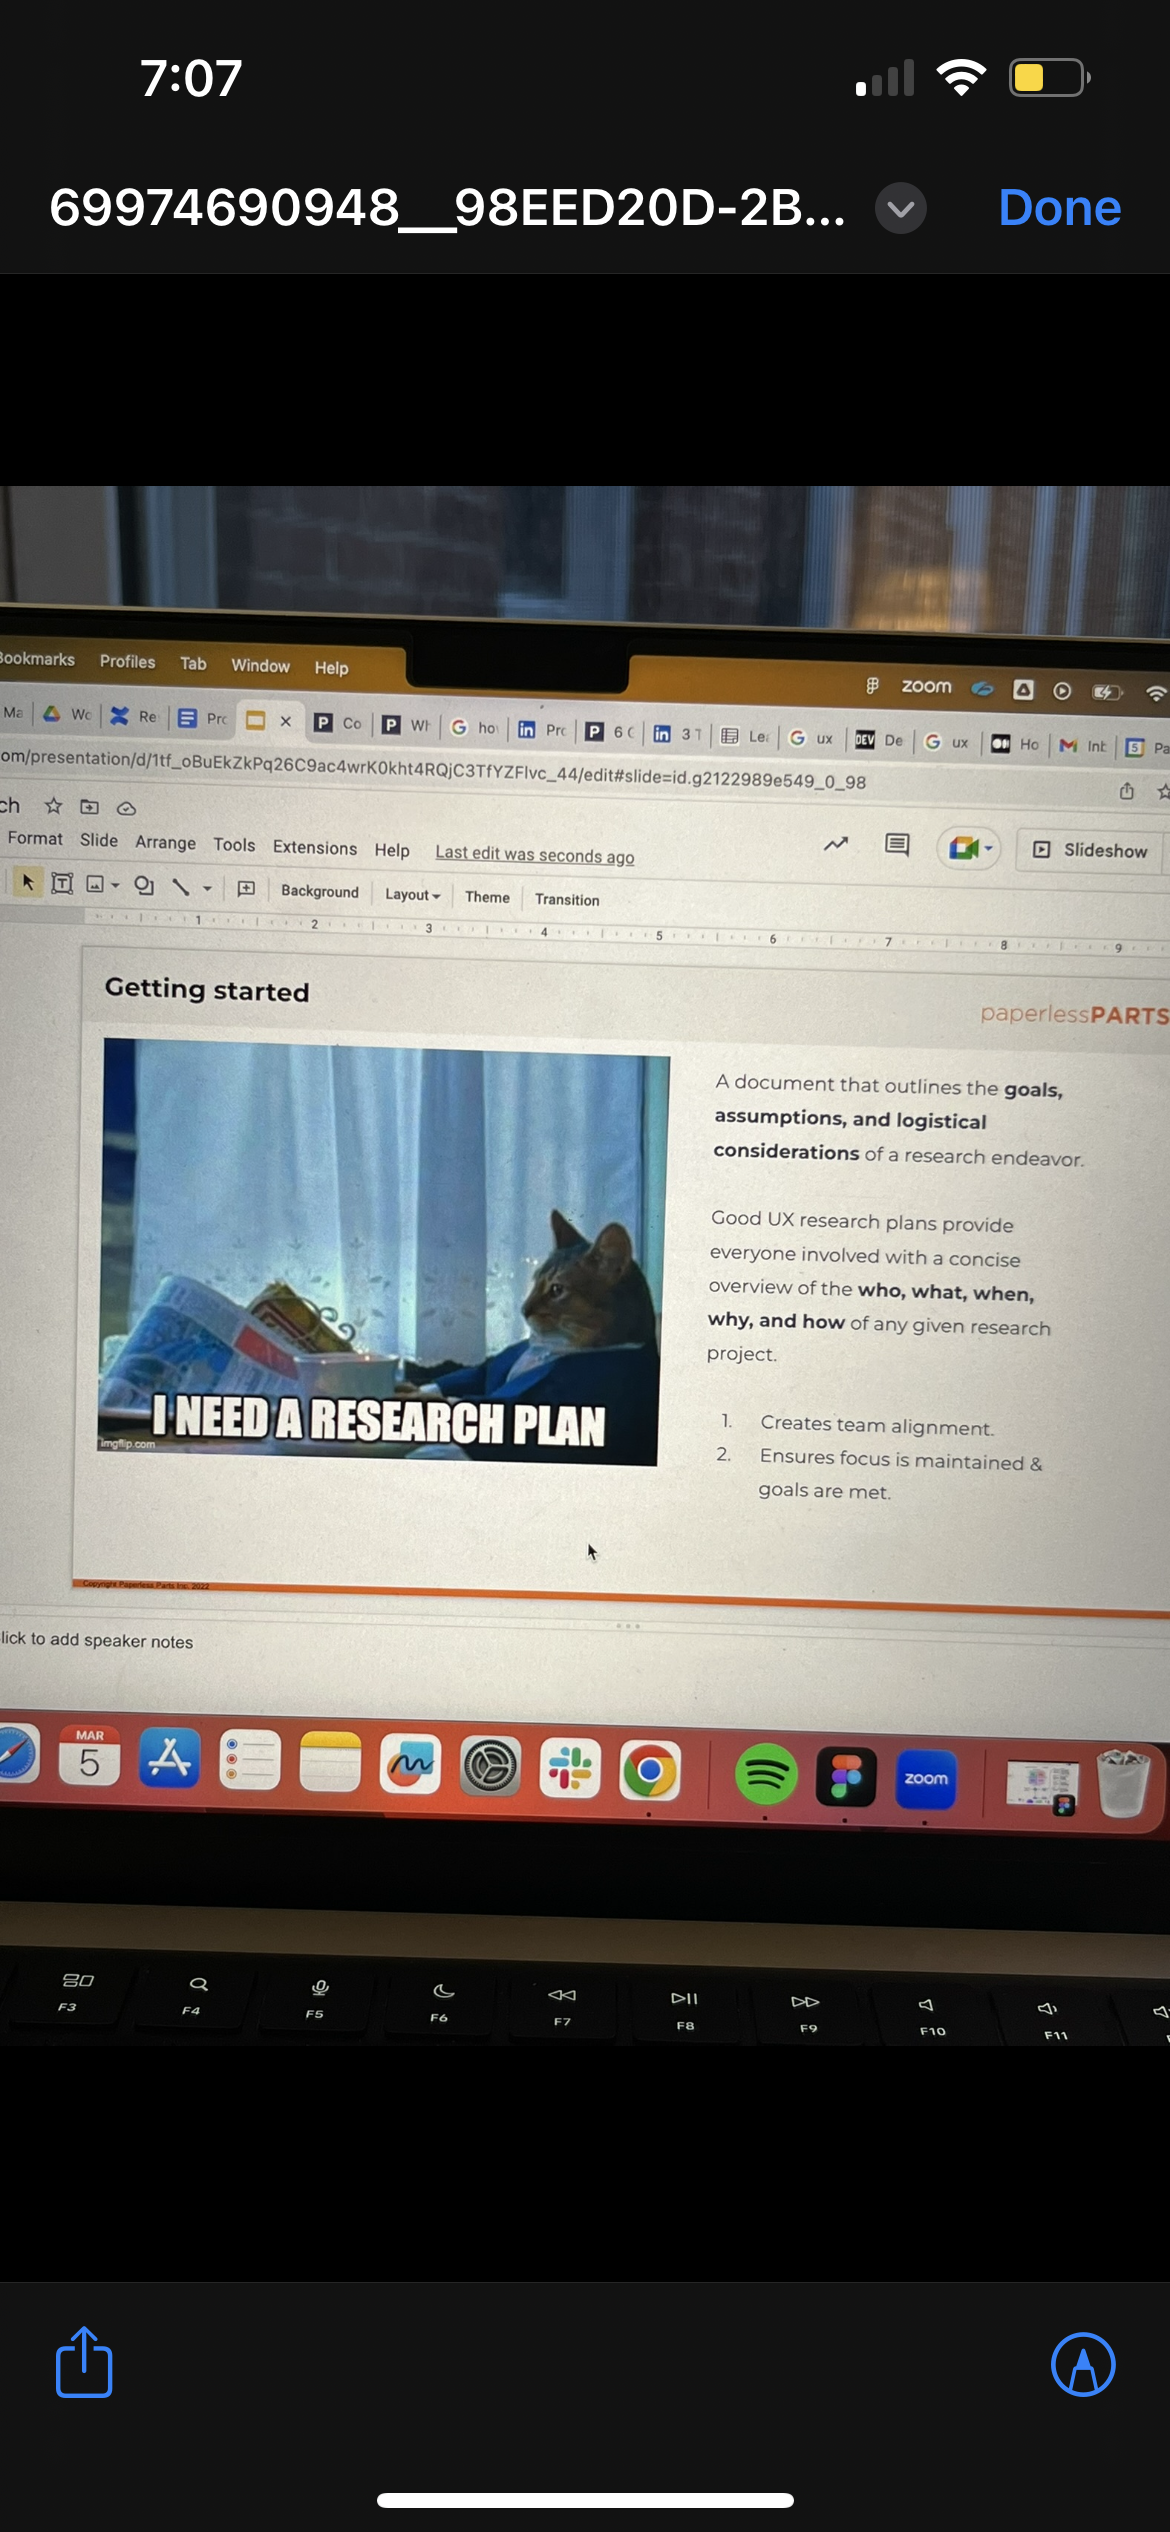Click the add comment toolbar icon
Viewport: 1170px width, 2532px height.
pyautogui.click(x=246, y=888)
